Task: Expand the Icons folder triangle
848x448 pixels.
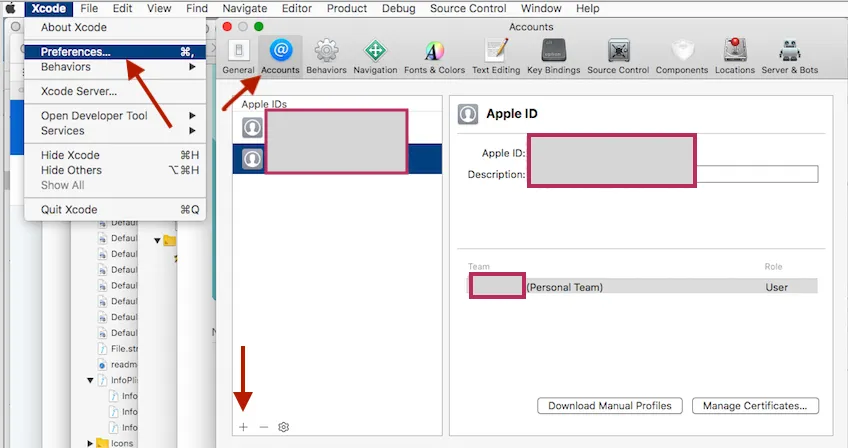Action: (90, 443)
